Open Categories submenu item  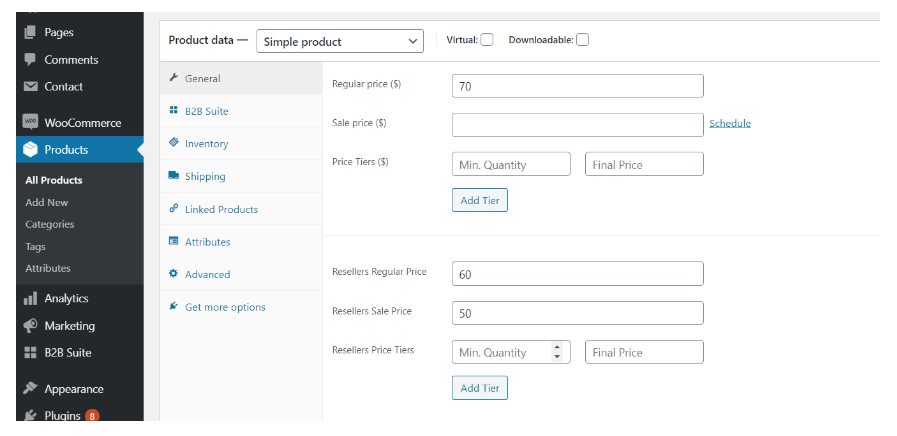click(x=50, y=224)
